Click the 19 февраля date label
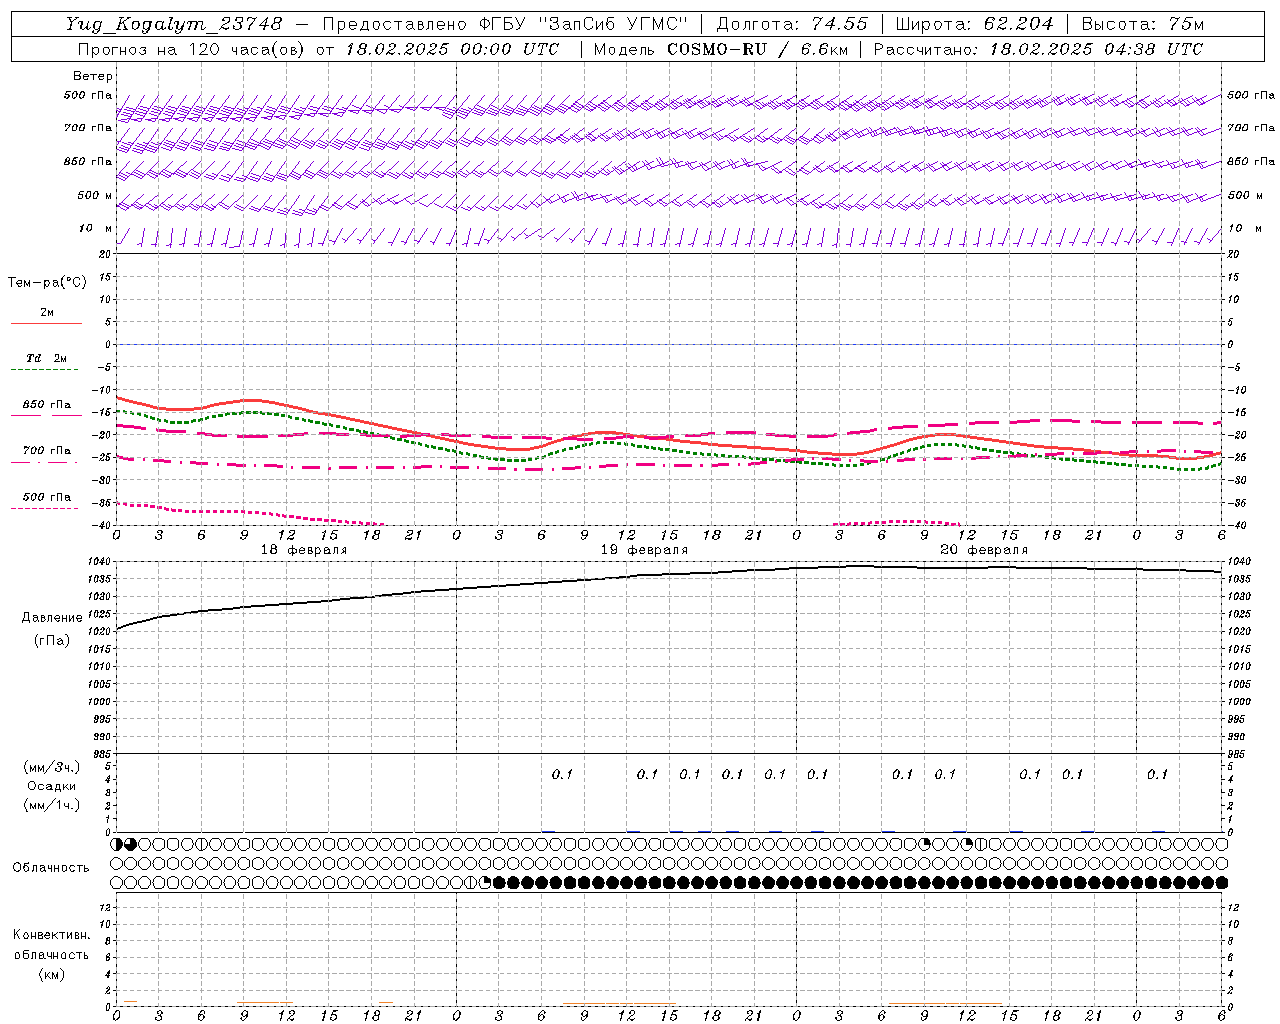Viewport: 1280px width, 1024px height. pyautogui.click(x=644, y=550)
